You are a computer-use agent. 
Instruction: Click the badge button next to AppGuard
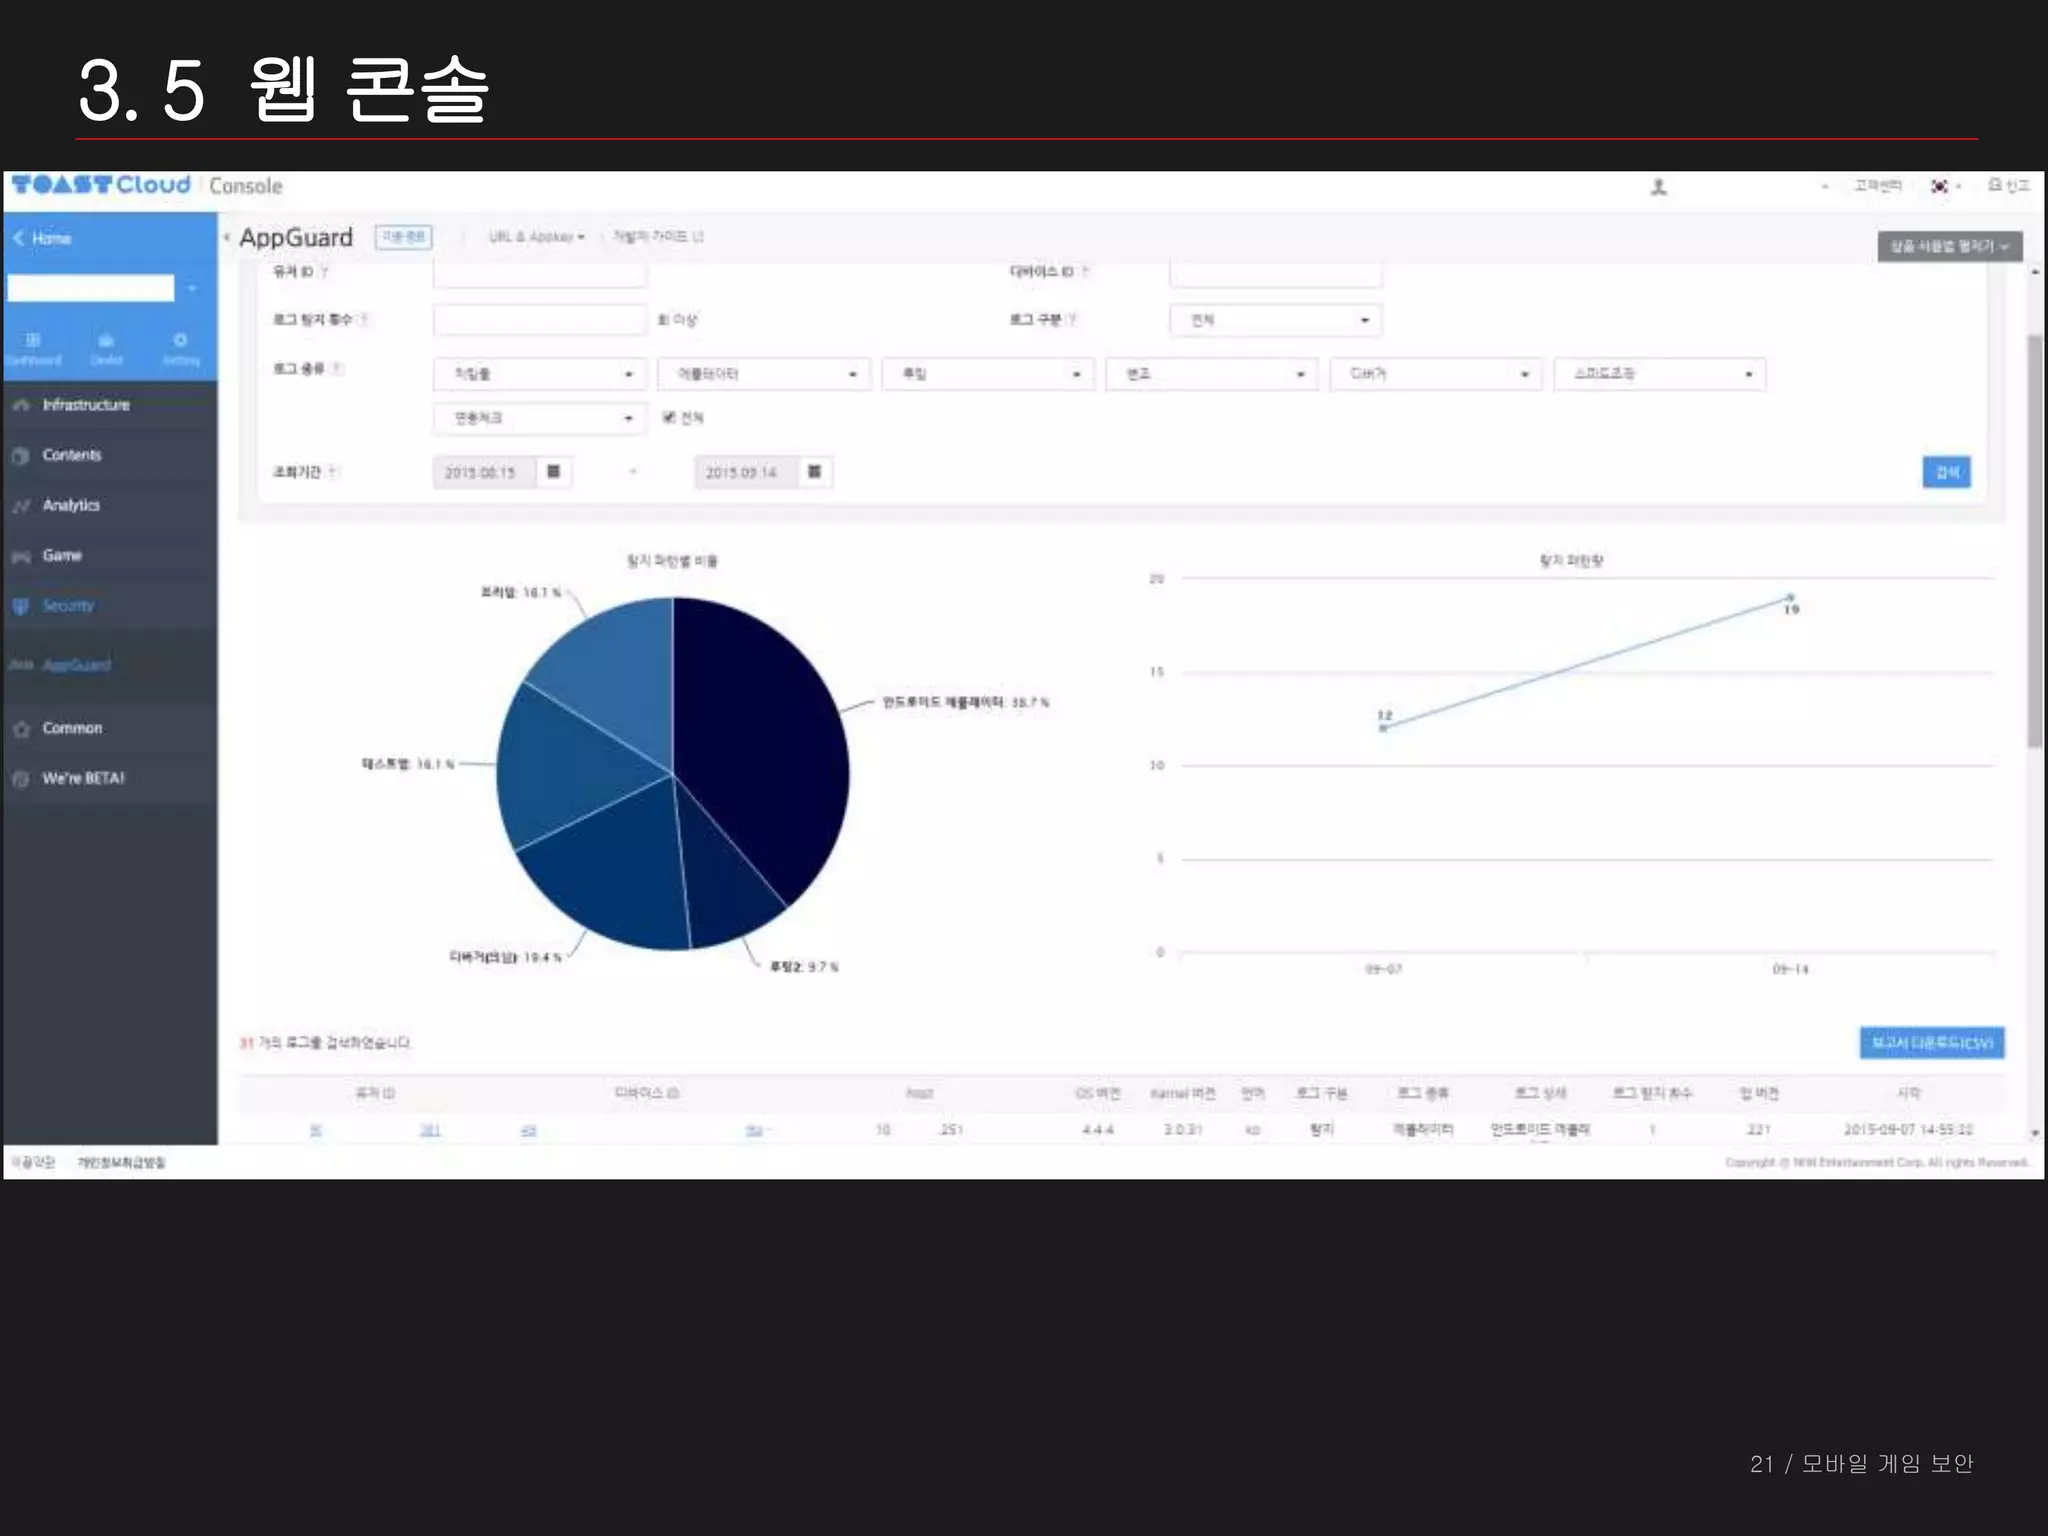(x=403, y=237)
